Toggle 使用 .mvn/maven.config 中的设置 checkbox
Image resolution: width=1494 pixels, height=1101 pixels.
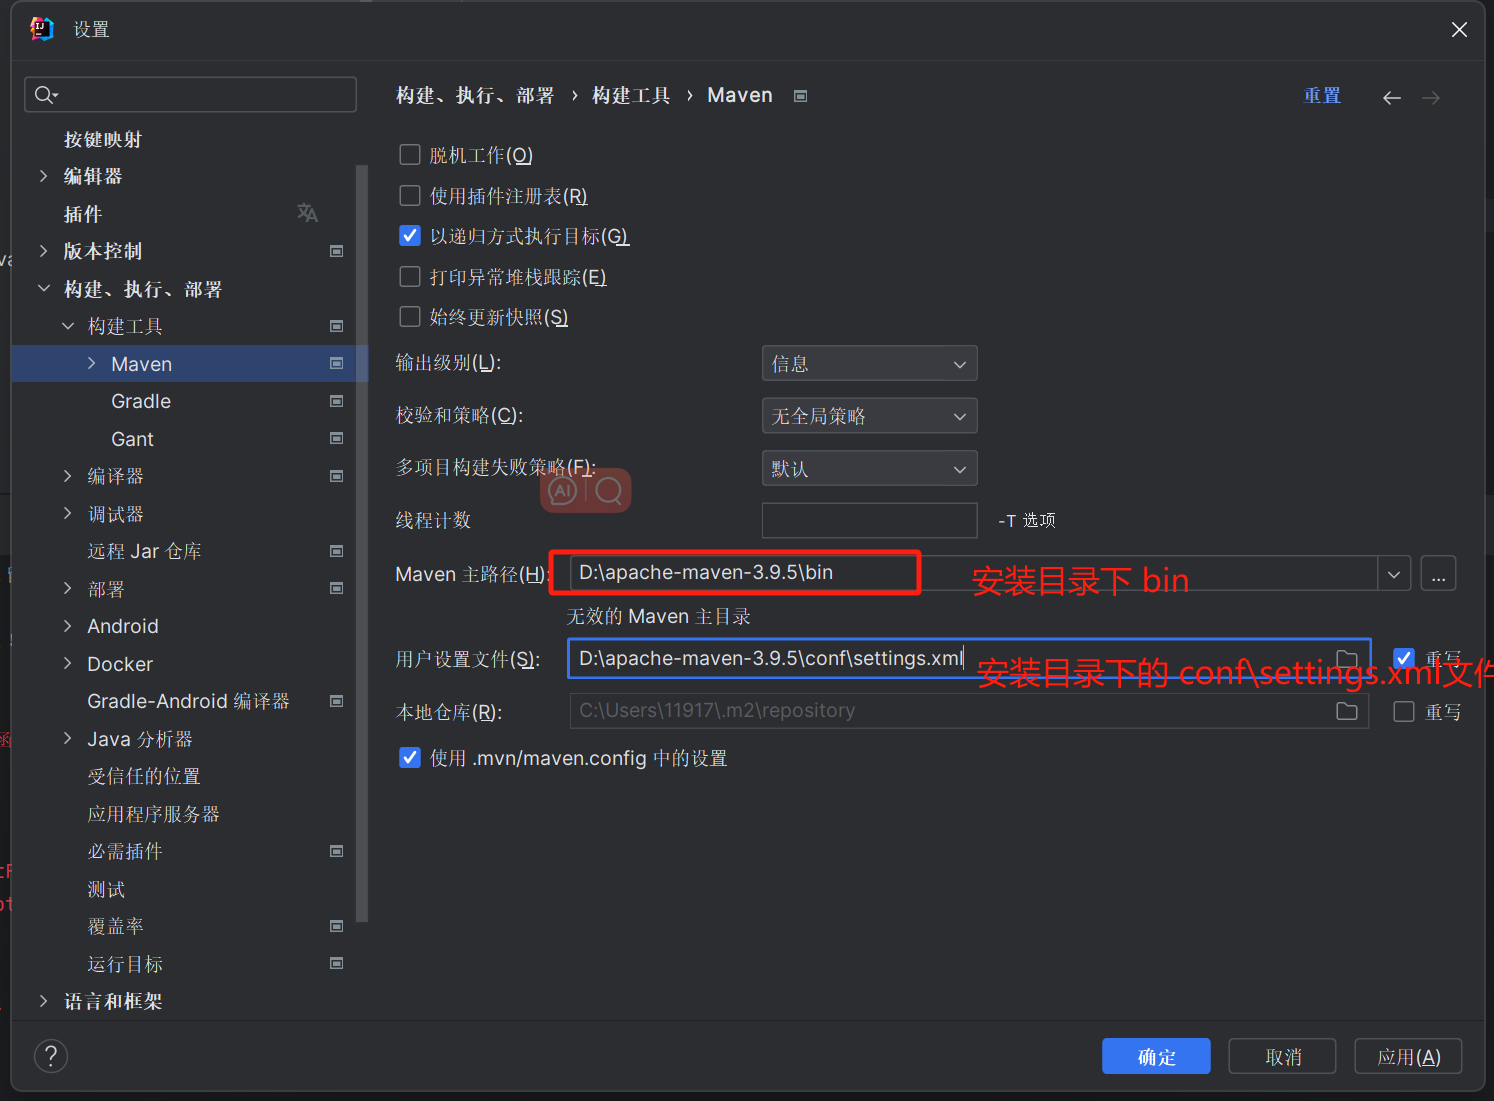[410, 757]
